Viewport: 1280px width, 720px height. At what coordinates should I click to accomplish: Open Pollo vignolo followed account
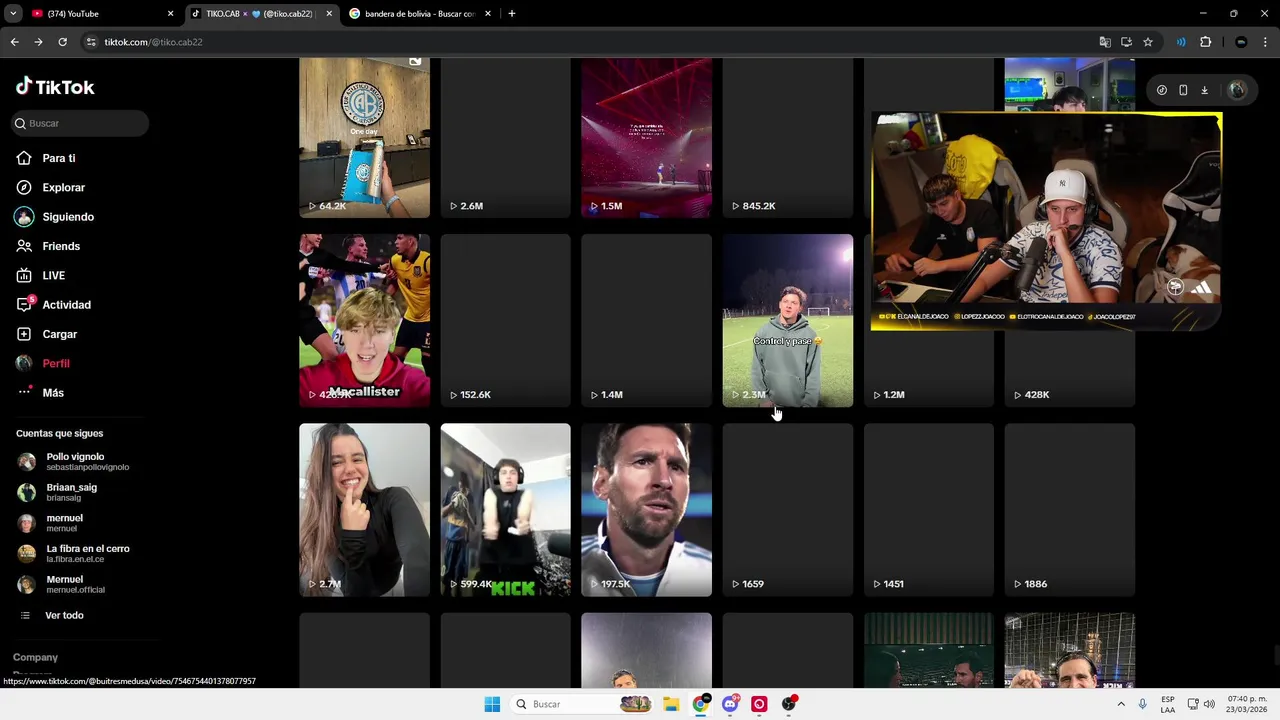tap(74, 461)
